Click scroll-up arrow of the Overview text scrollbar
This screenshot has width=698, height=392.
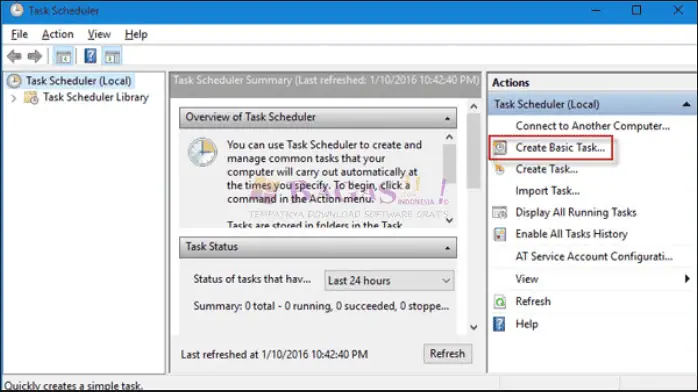450,137
